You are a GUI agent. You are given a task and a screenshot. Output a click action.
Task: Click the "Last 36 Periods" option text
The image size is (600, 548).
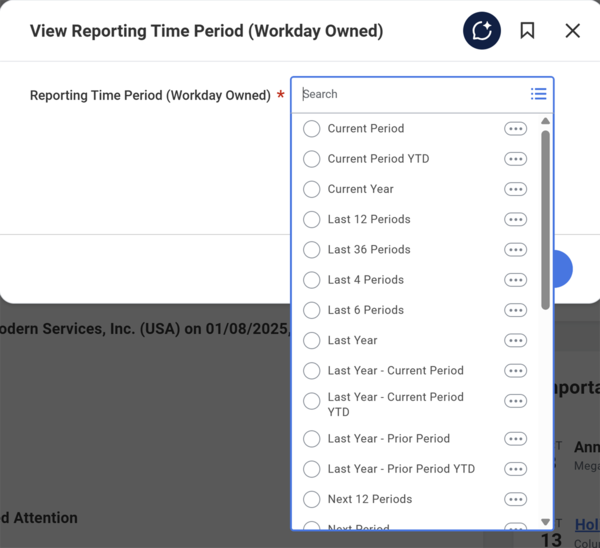click(369, 250)
